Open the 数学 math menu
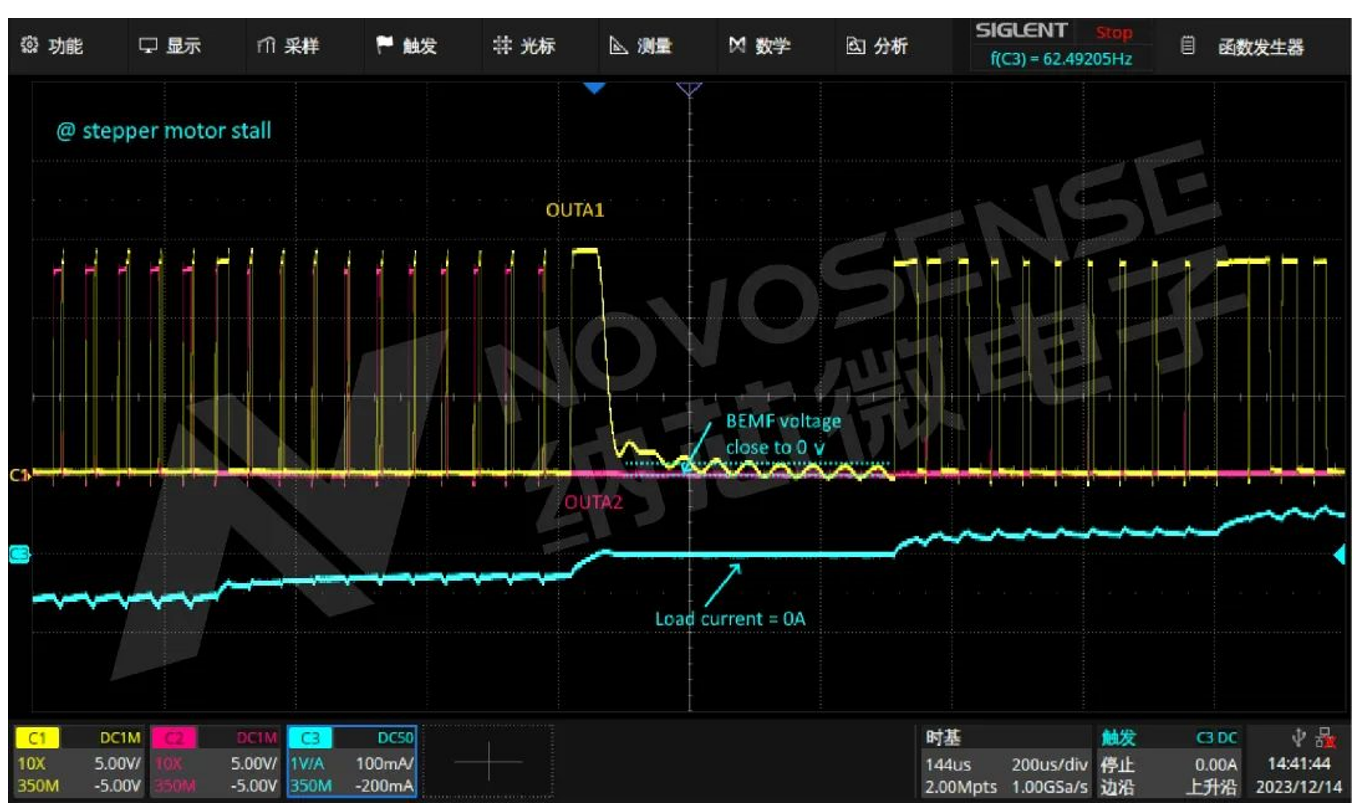This screenshot has width=1354, height=804. click(760, 46)
